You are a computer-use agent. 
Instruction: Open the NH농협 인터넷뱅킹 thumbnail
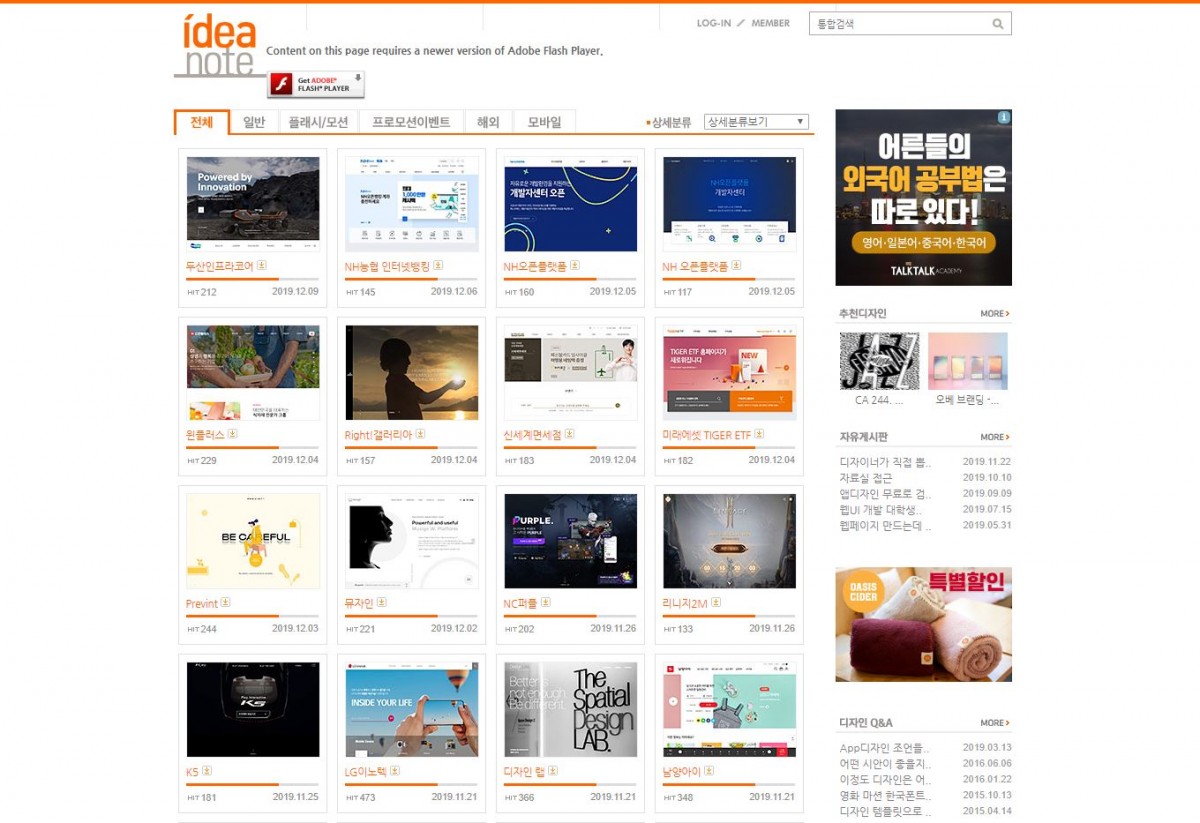412,204
